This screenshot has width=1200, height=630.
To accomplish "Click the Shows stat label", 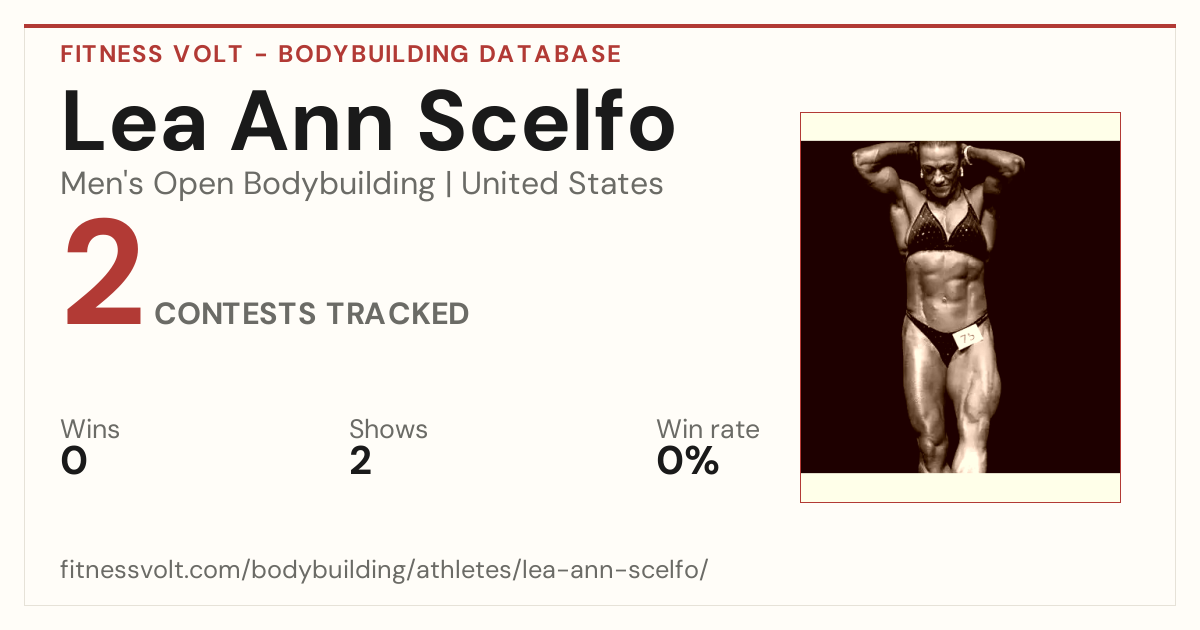I will 388,429.
